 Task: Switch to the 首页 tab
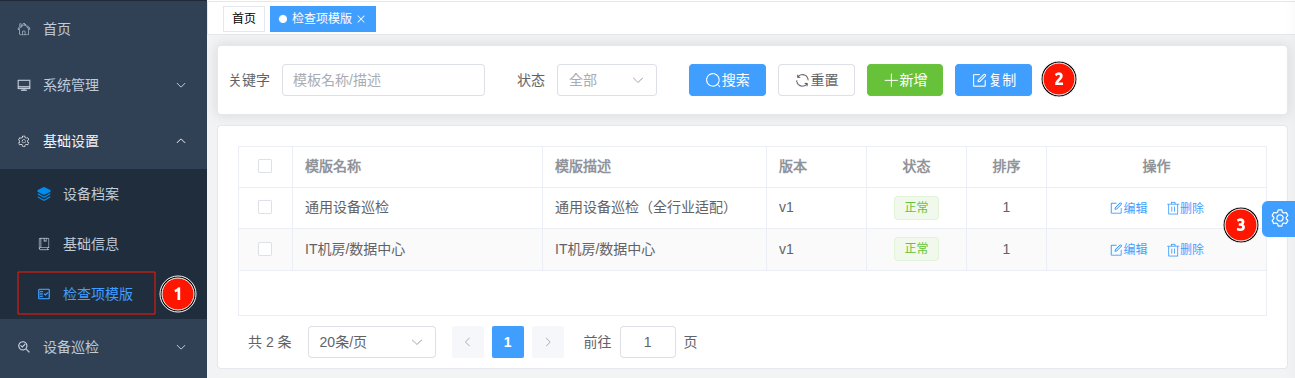click(x=244, y=18)
